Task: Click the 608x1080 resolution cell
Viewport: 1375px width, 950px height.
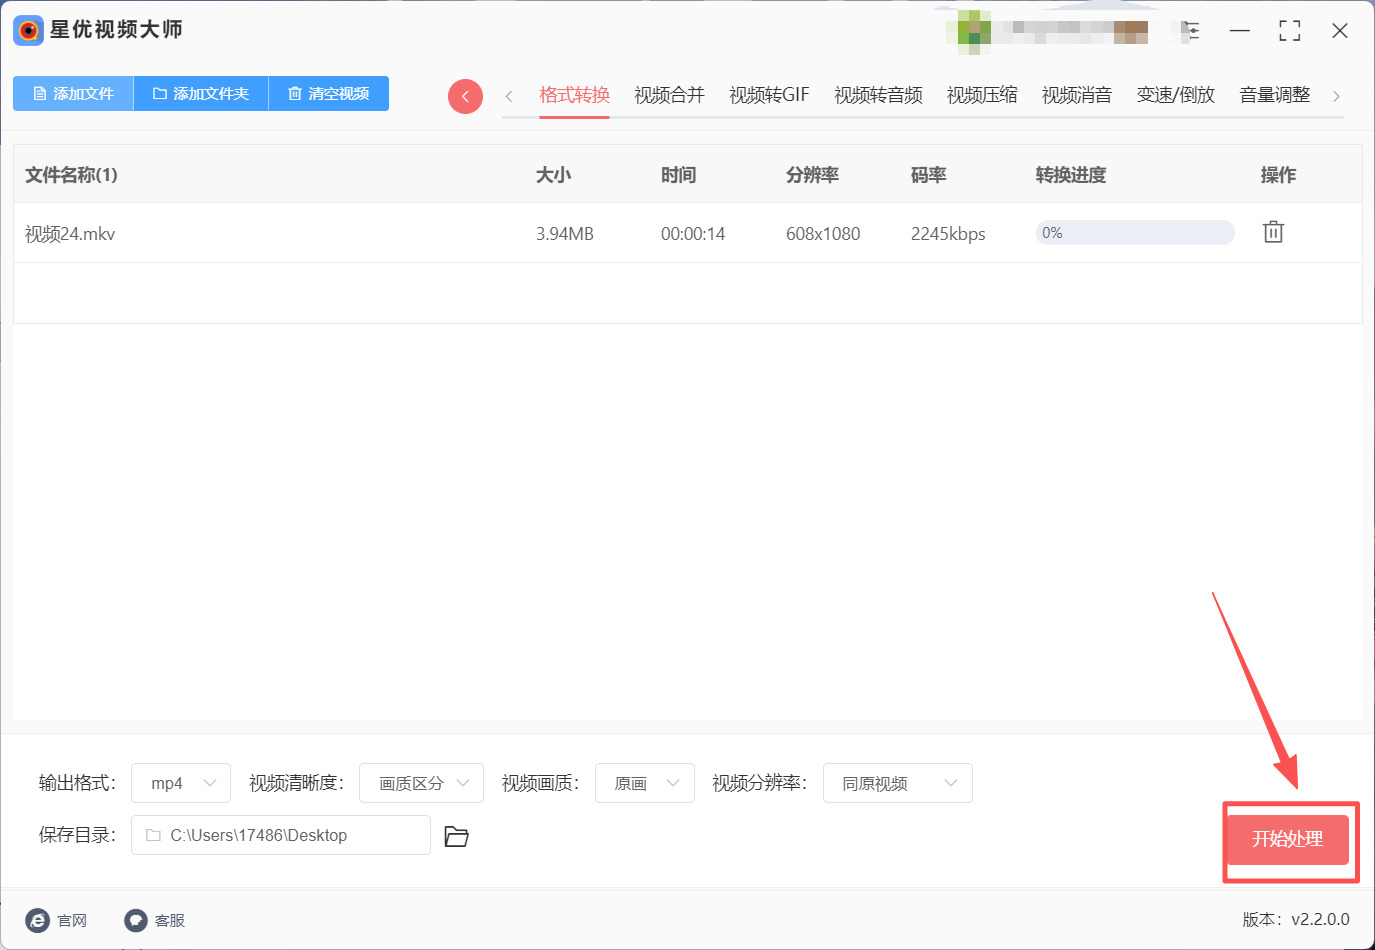Action: click(x=823, y=234)
